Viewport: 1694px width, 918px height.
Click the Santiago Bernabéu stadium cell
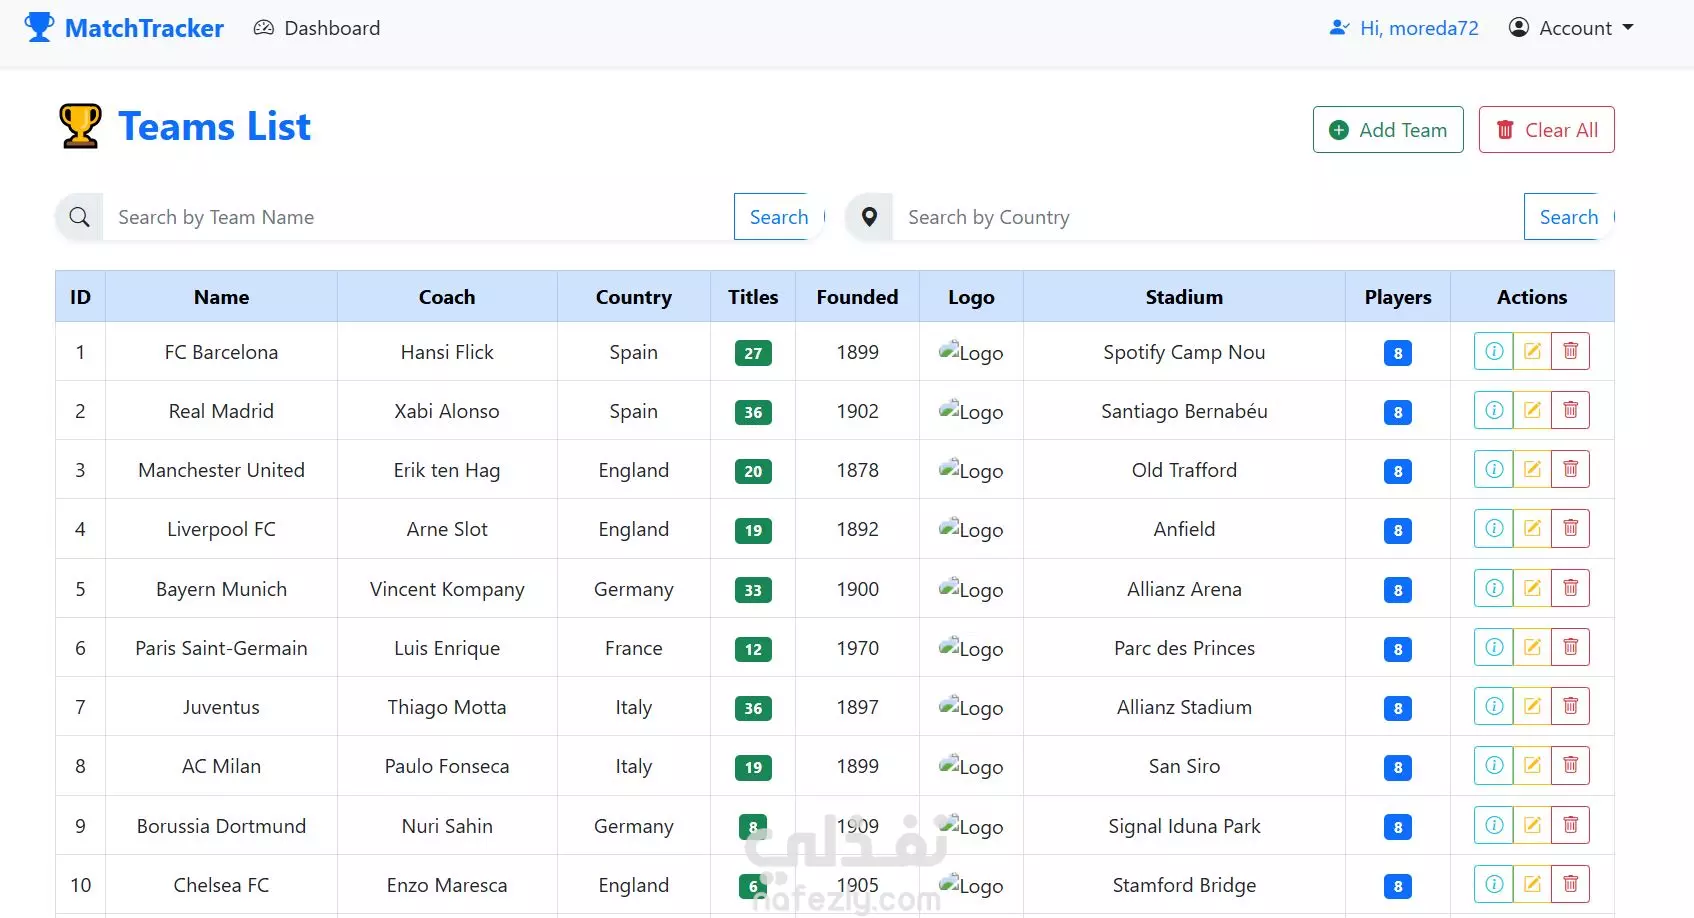(1184, 411)
